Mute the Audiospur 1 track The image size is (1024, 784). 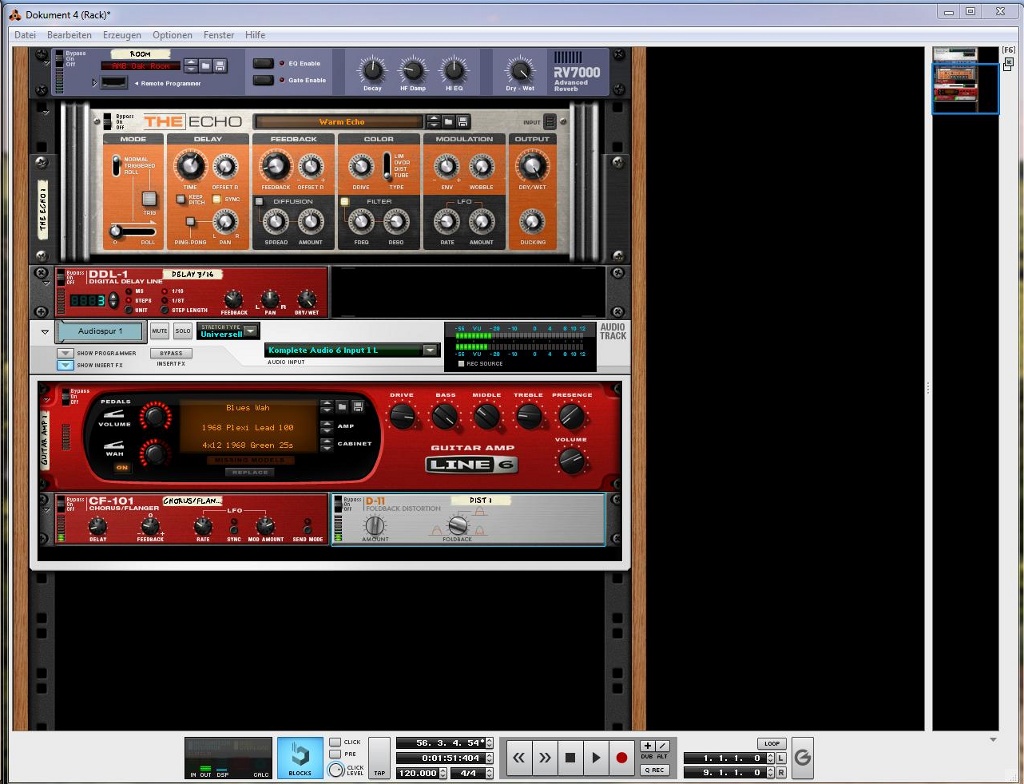pyautogui.click(x=158, y=331)
